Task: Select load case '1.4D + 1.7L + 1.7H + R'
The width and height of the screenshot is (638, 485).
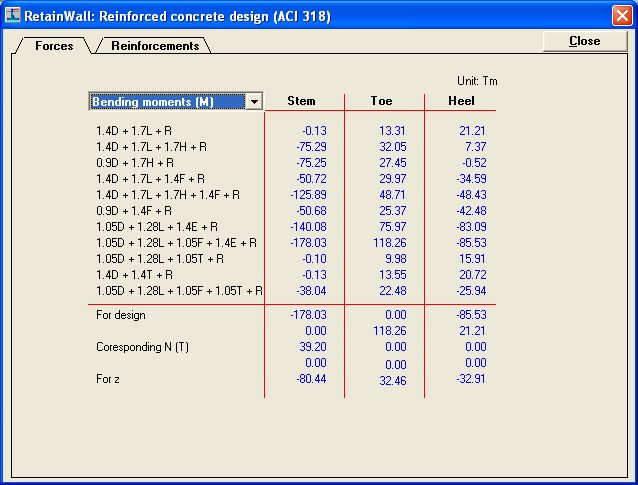Action: coord(151,146)
